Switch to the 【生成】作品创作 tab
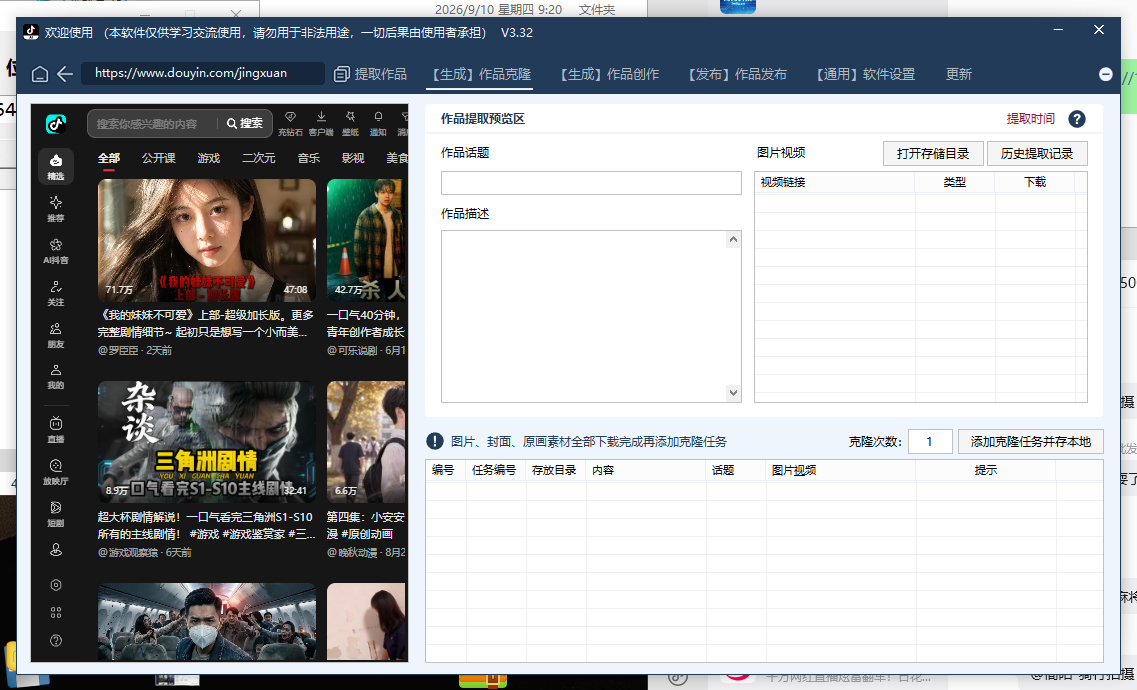The width and height of the screenshot is (1137, 690). click(610, 74)
